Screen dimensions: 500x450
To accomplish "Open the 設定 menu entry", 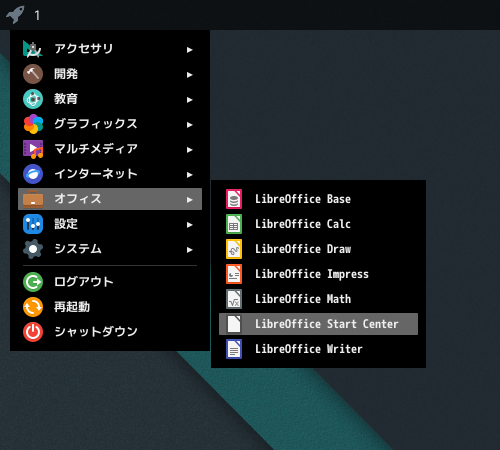I will tap(110, 224).
